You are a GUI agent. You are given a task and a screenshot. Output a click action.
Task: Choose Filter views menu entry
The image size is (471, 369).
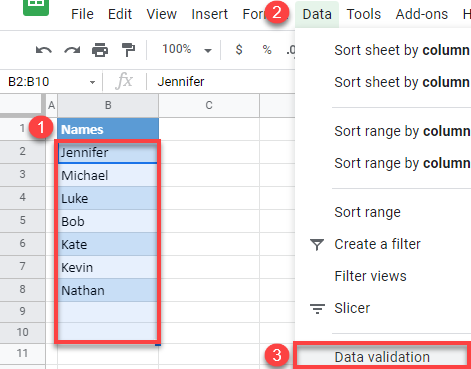click(370, 276)
